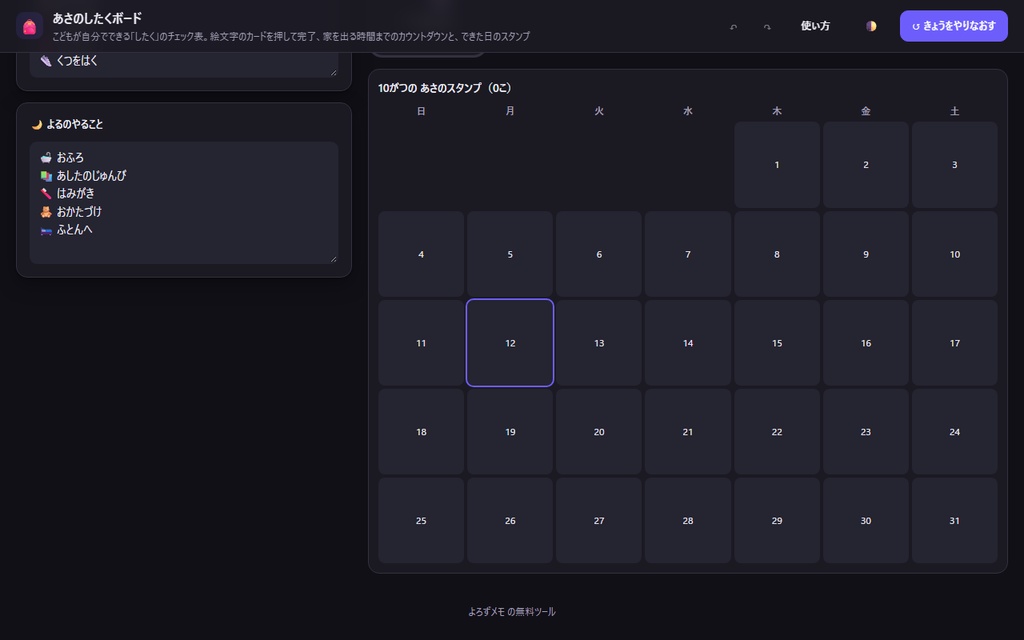Click the あしたのじゅんび line
The height and width of the screenshot is (640, 1024).
click(x=83, y=176)
